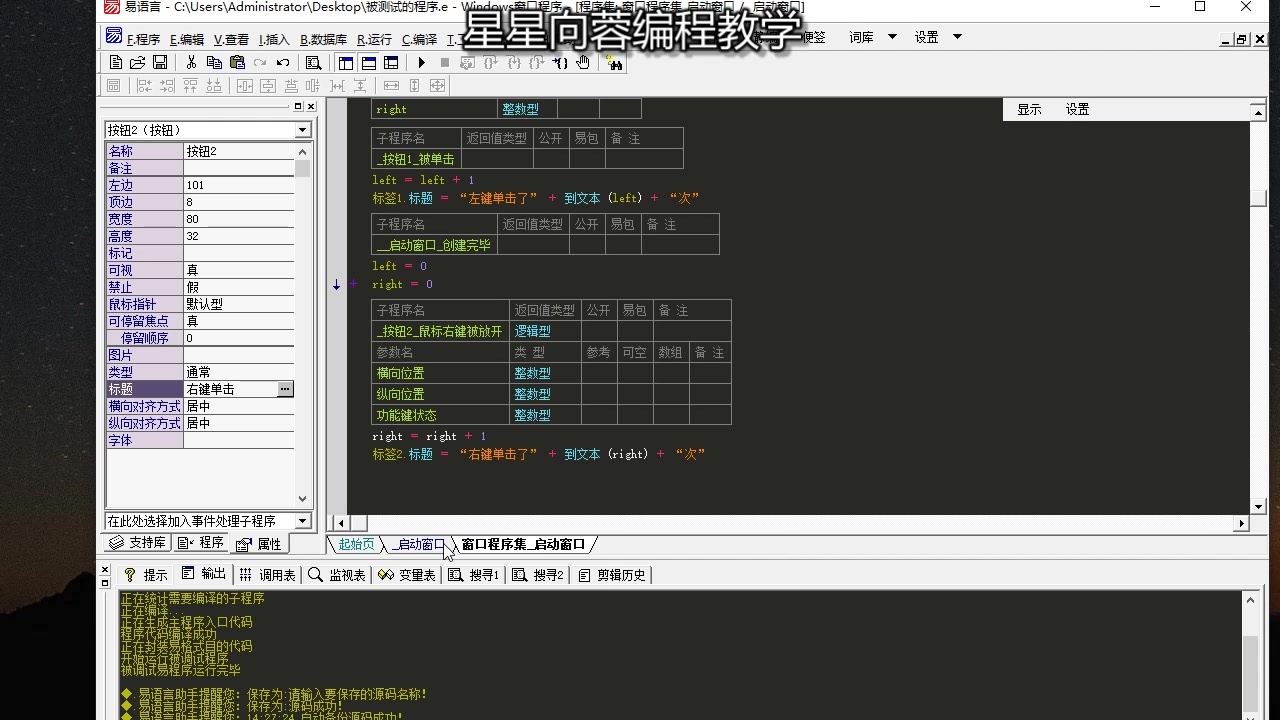Image resolution: width=1280 pixels, height=720 pixels.
Task: Open the Find dialog from the toolbar
Action: coord(313,62)
